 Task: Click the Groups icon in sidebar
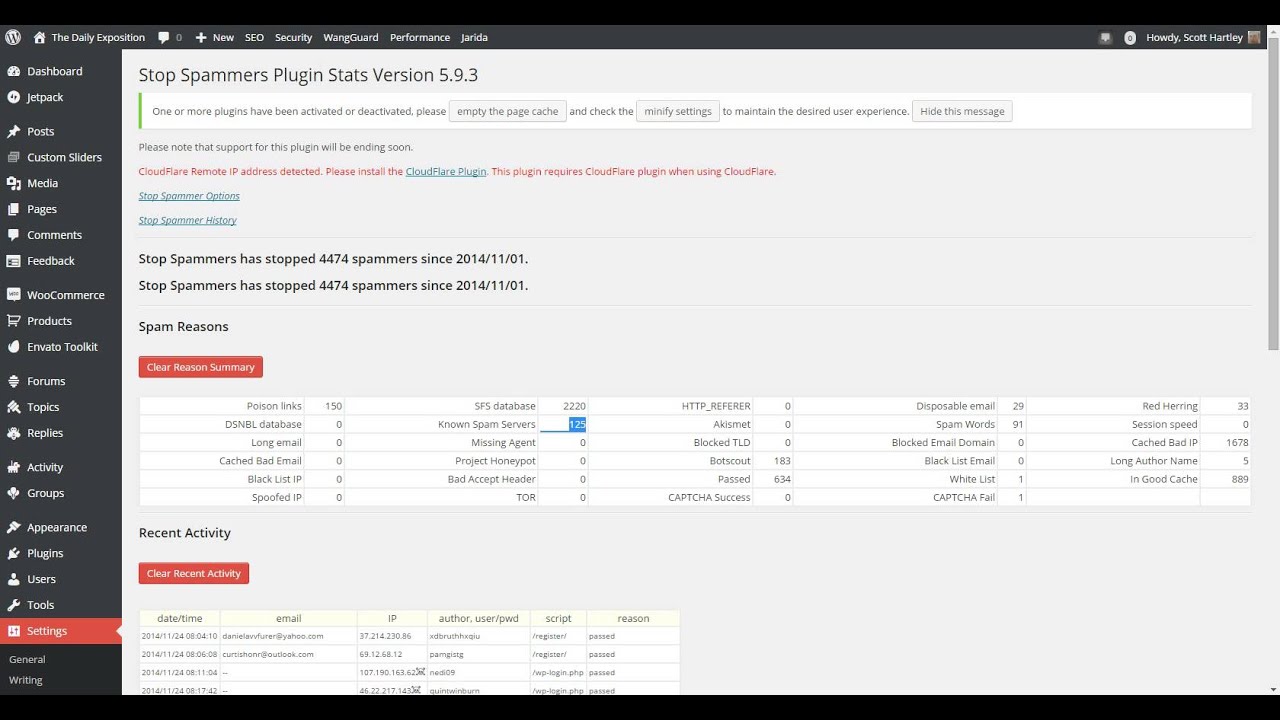pyautogui.click(x=13, y=493)
